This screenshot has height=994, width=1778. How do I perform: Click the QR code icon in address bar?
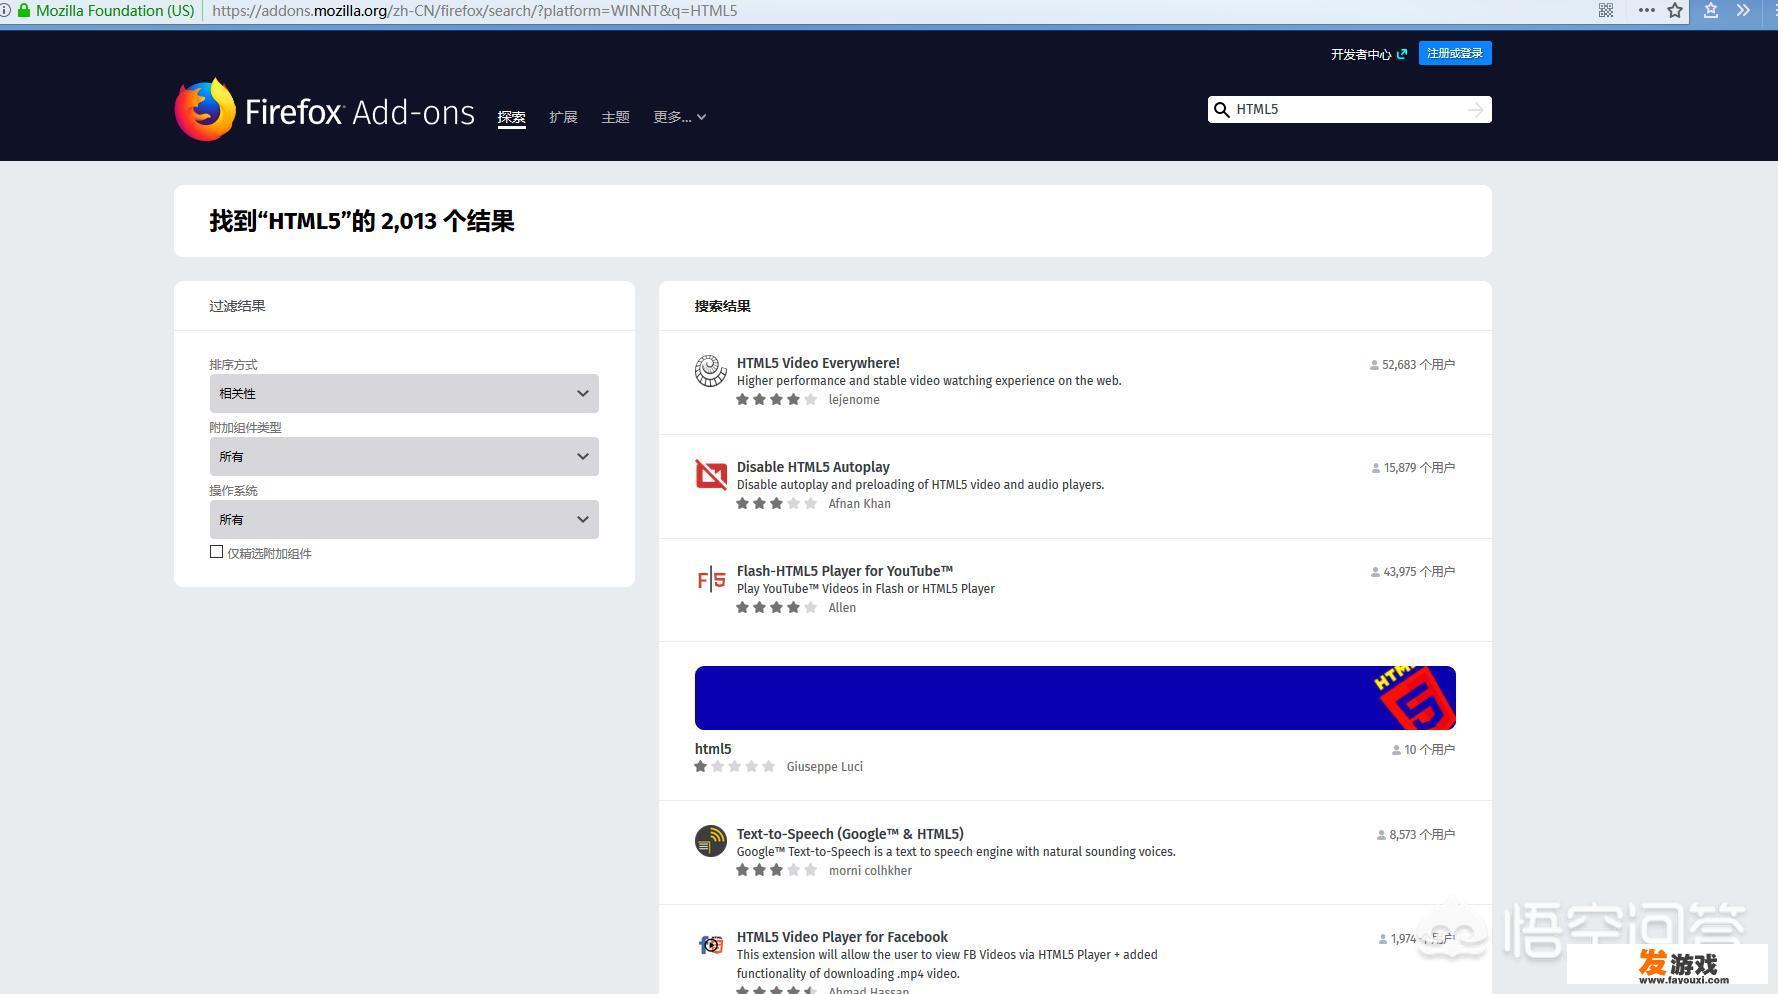[x=1606, y=11]
